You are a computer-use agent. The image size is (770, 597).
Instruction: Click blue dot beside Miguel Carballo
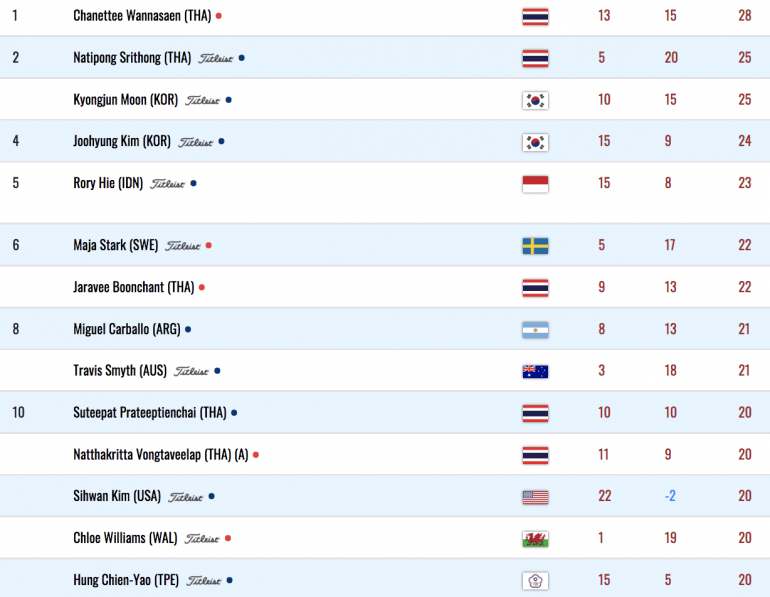pyautogui.click(x=188, y=329)
